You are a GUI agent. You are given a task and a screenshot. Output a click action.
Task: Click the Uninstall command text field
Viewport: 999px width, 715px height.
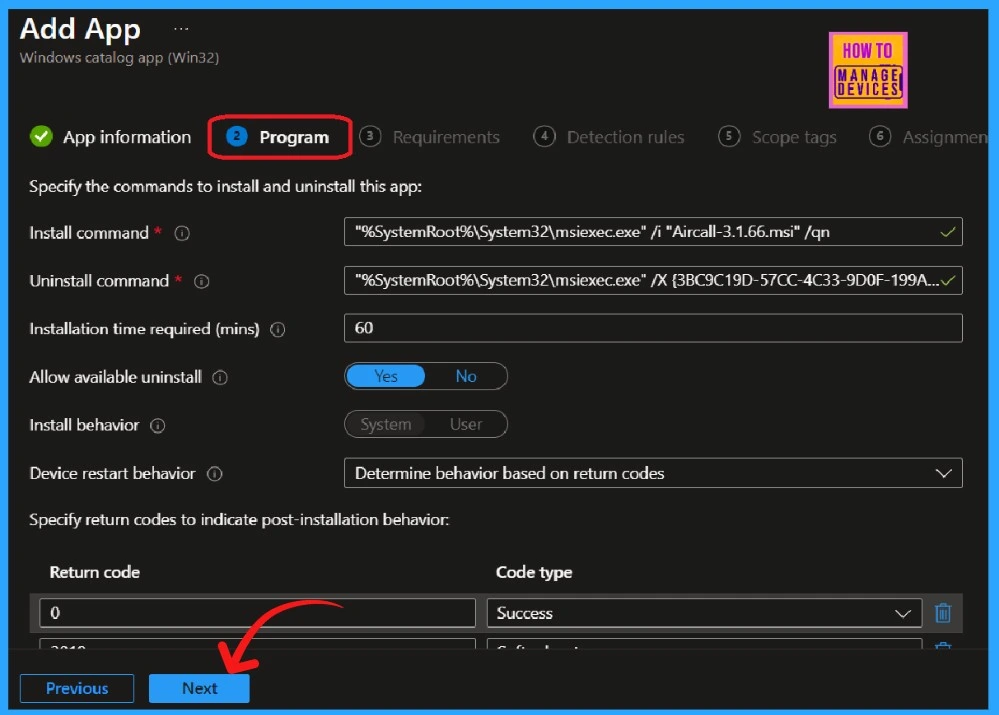tap(653, 280)
